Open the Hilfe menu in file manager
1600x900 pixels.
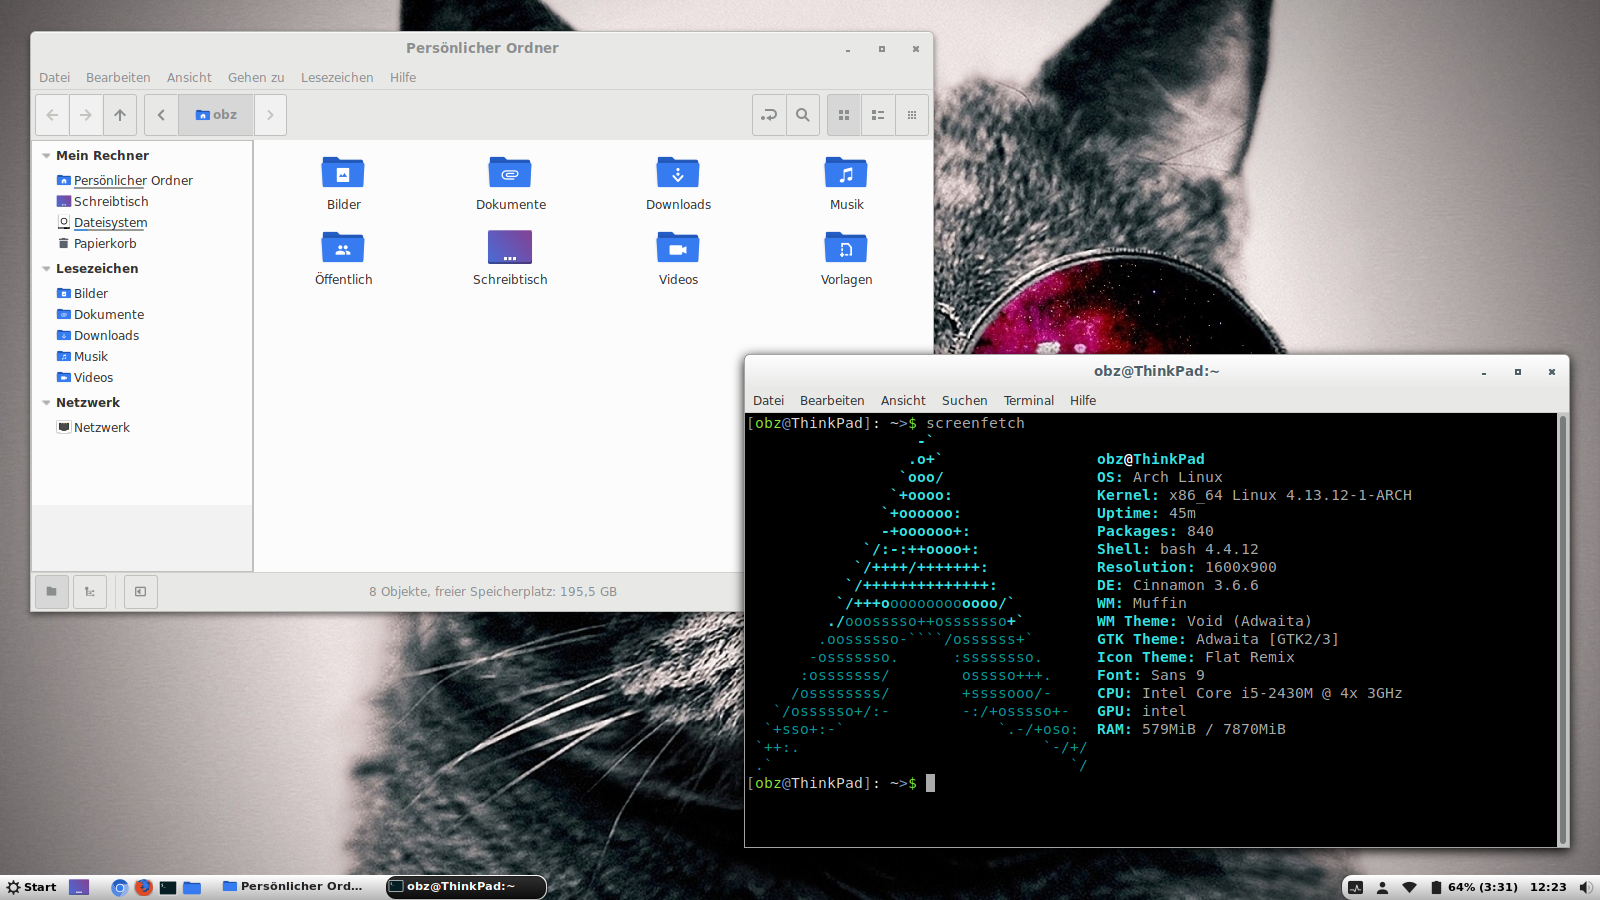pyautogui.click(x=403, y=77)
